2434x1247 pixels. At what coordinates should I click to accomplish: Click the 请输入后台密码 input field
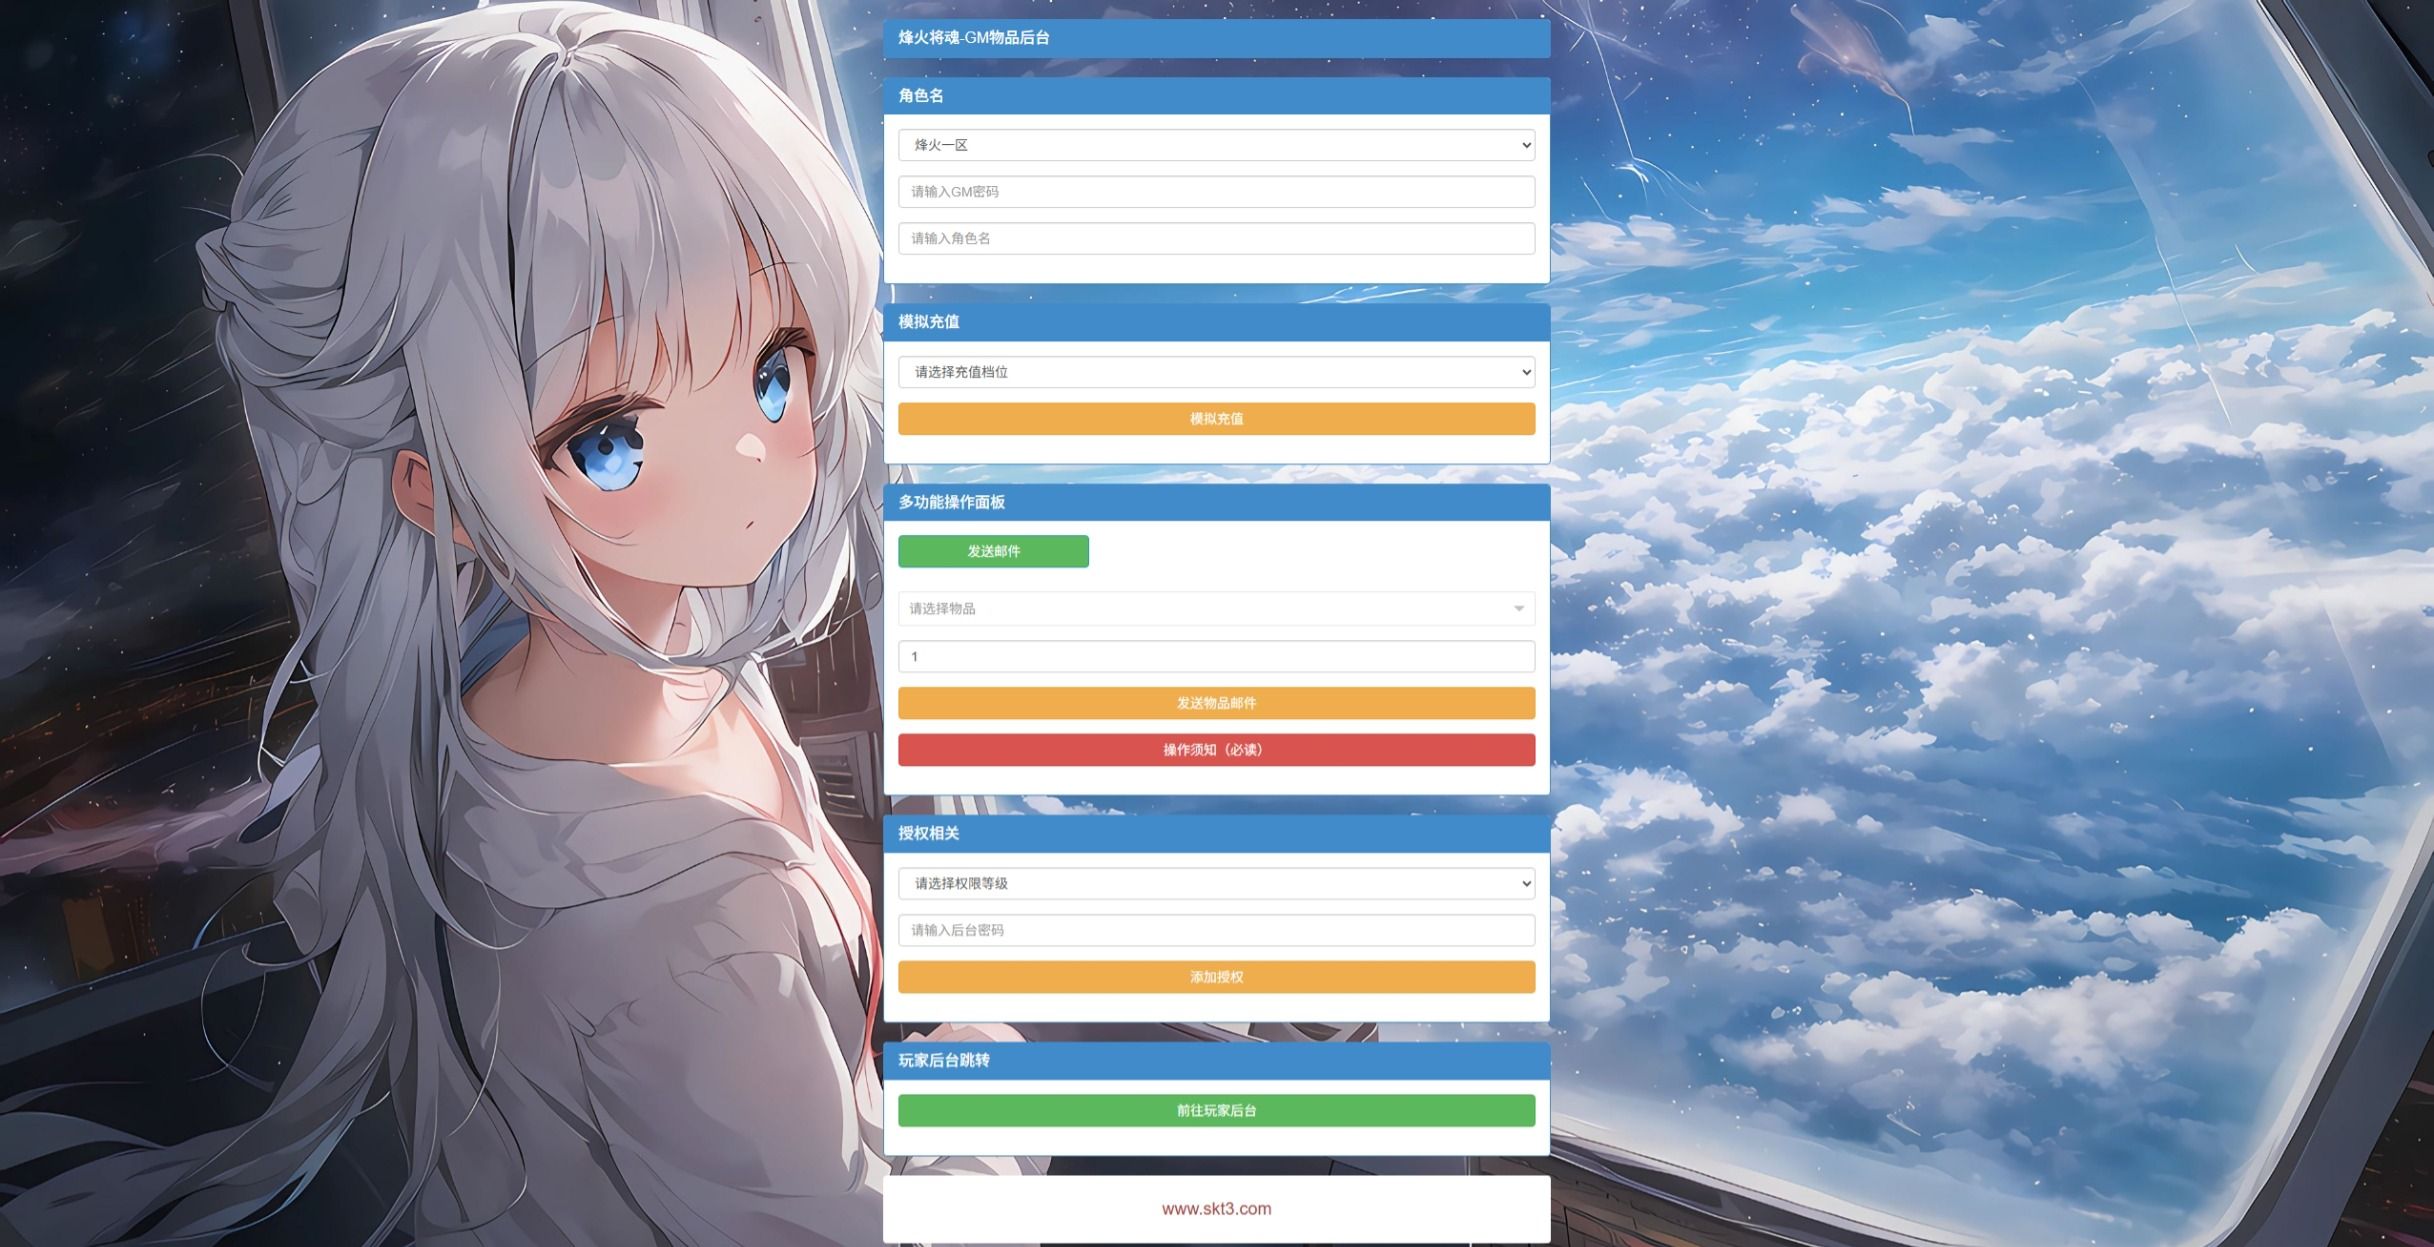1216,930
